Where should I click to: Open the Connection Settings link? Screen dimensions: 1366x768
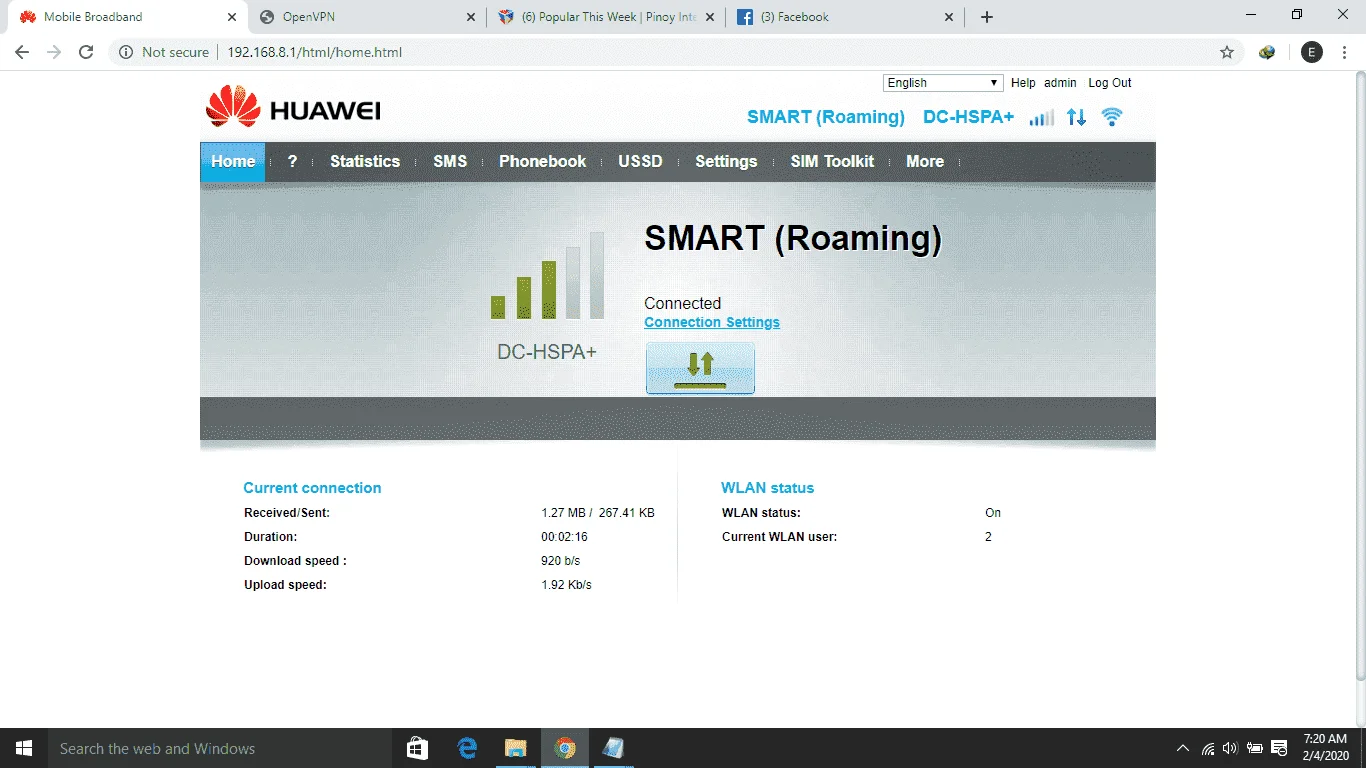(712, 322)
